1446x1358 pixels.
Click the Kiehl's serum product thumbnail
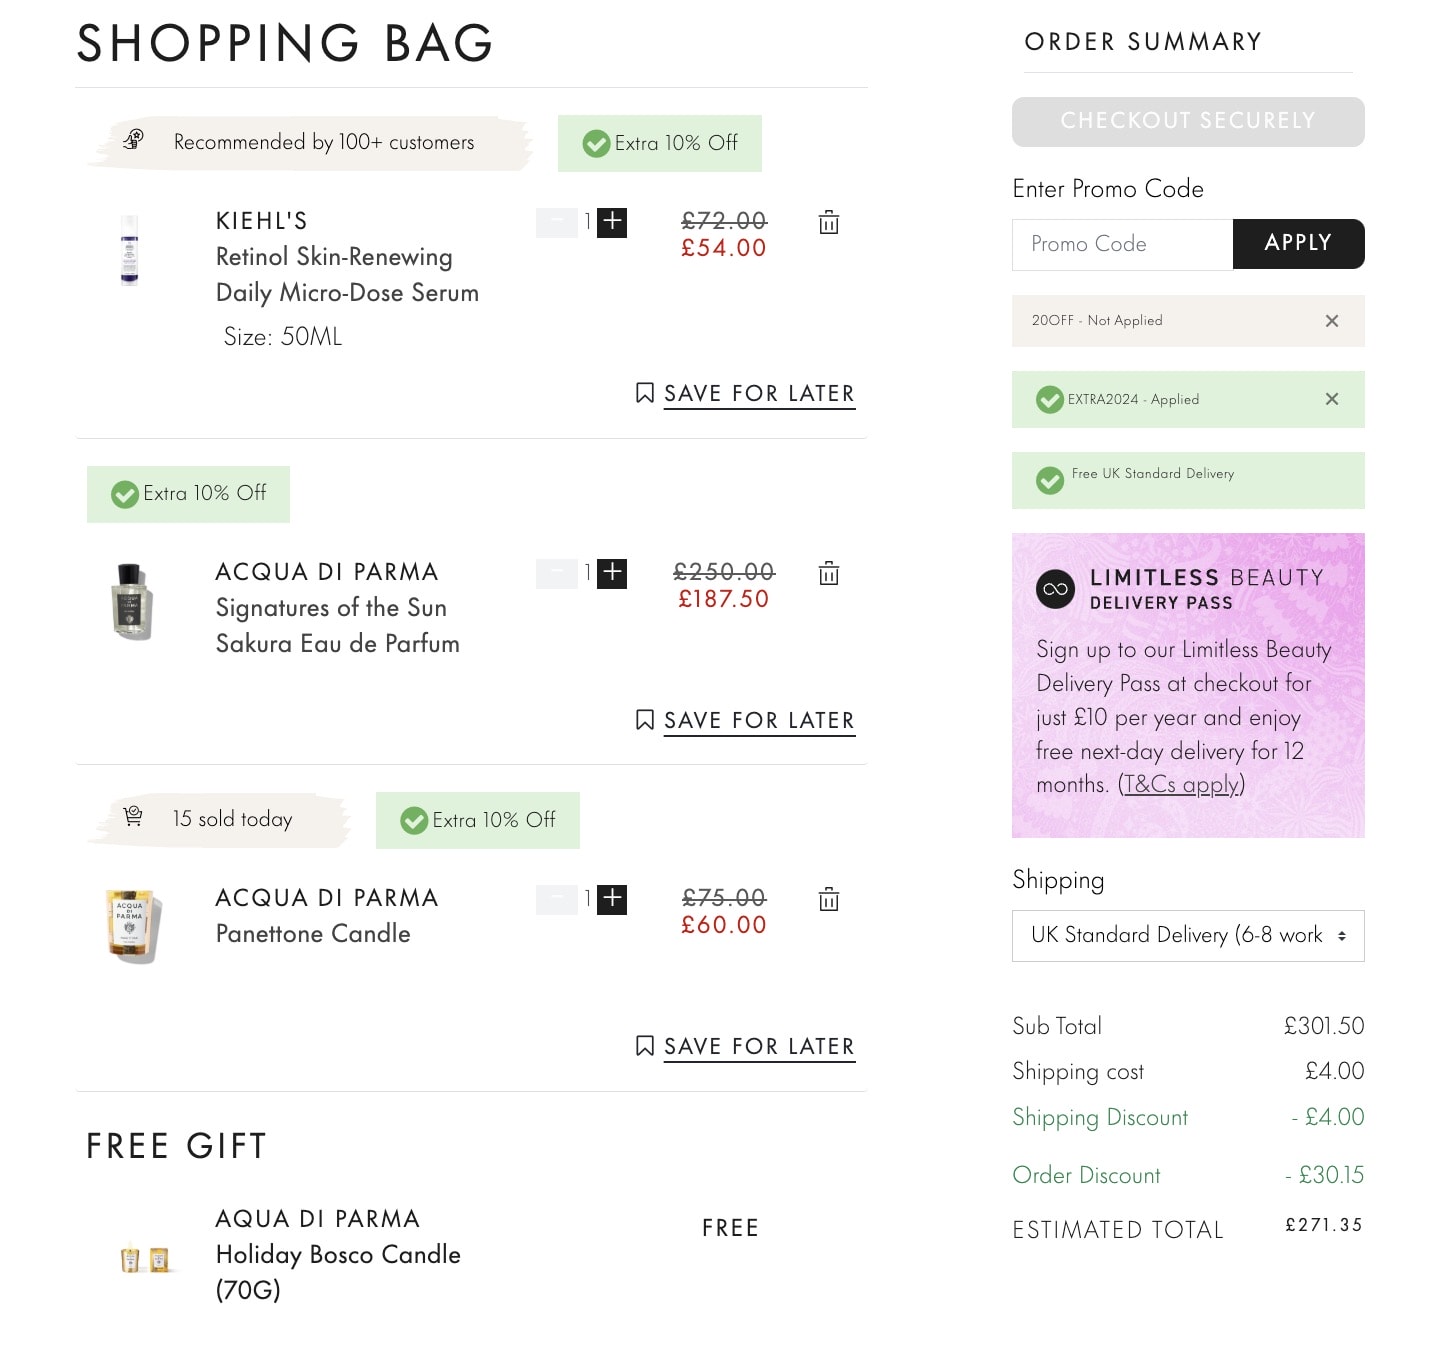click(x=130, y=250)
